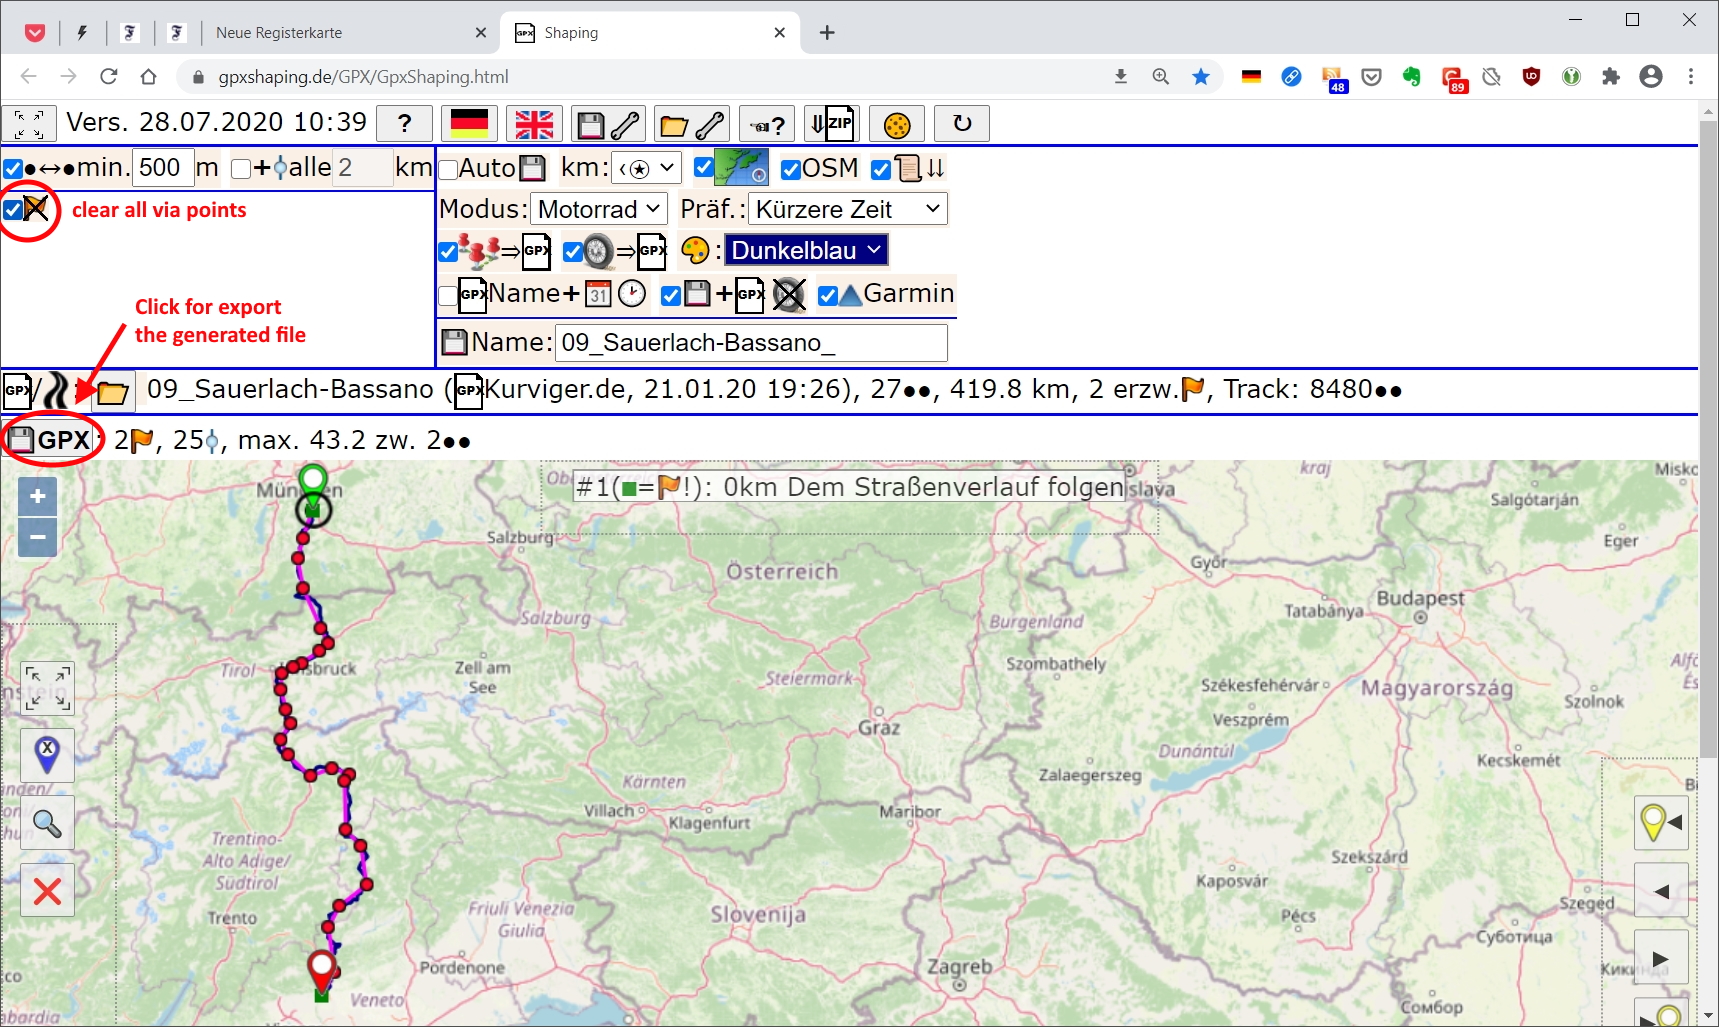Toggle the scroll directions list checkbox
1719x1027 pixels.
tap(881, 169)
